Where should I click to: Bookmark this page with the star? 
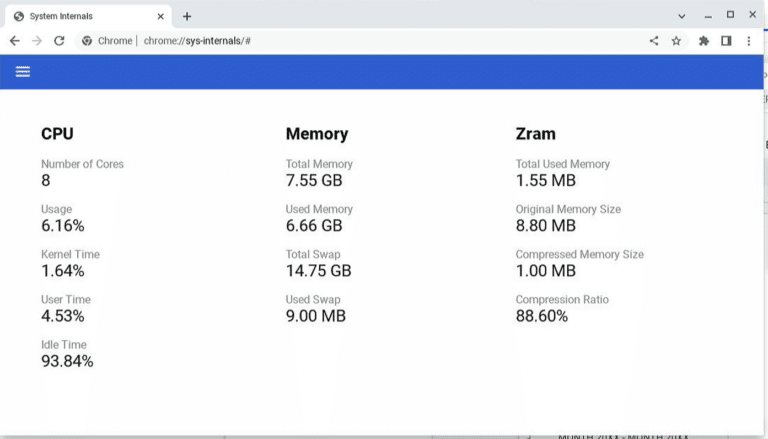676,41
